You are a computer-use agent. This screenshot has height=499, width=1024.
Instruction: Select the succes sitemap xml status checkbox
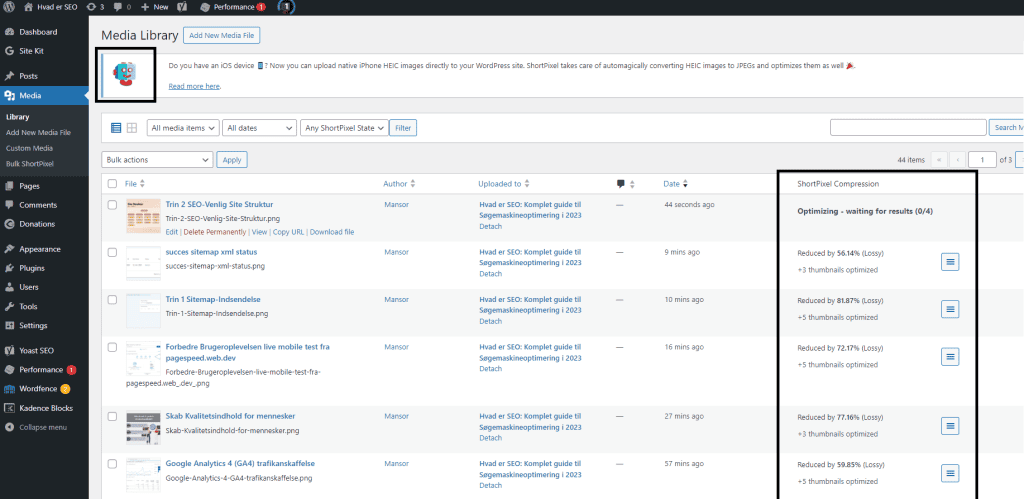pos(112,252)
